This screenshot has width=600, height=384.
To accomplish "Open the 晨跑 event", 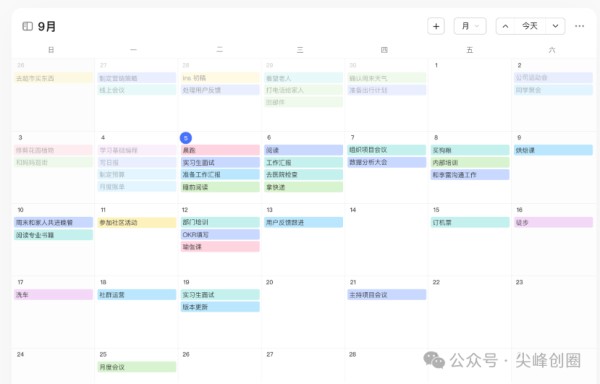I will (220, 150).
